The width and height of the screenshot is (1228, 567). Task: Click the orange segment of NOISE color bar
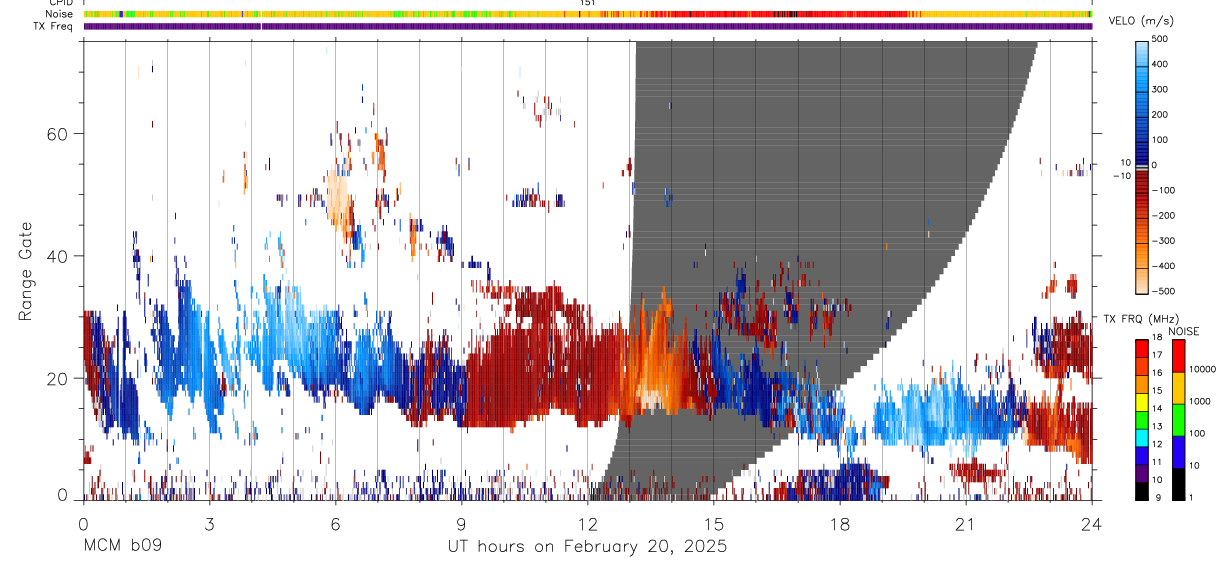(x=1178, y=387)
